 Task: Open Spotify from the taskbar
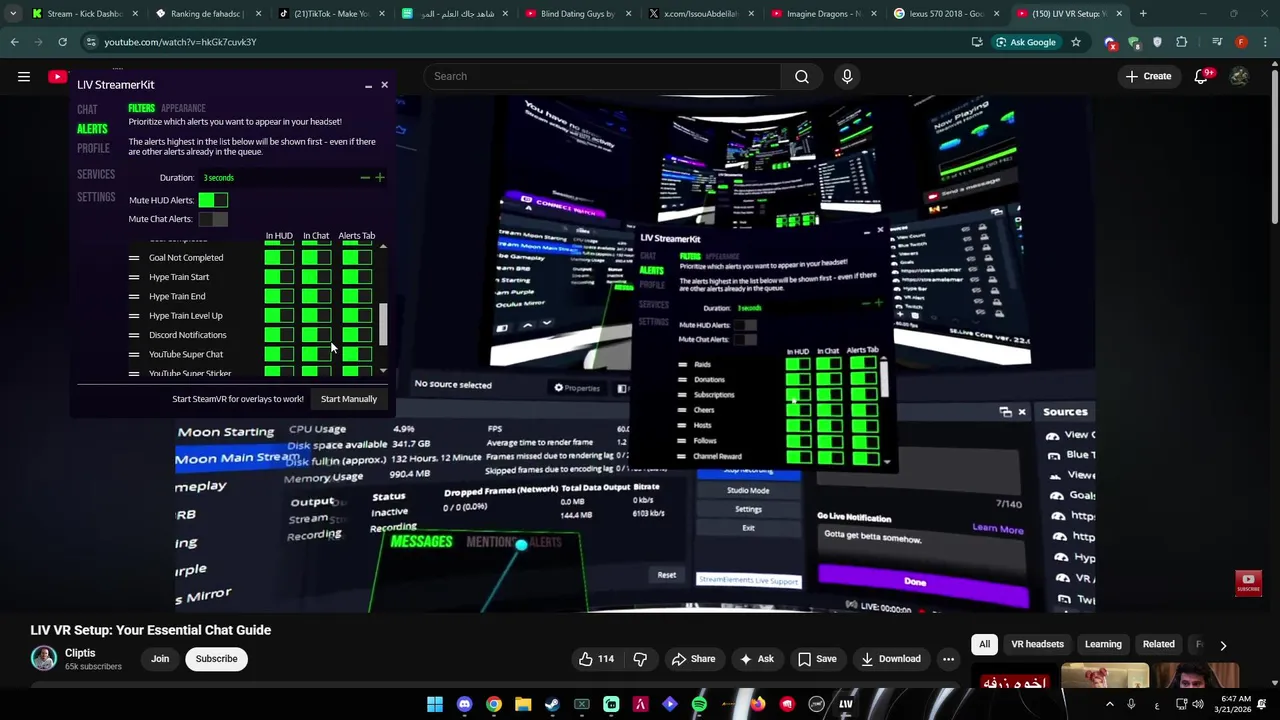(699, 704)
